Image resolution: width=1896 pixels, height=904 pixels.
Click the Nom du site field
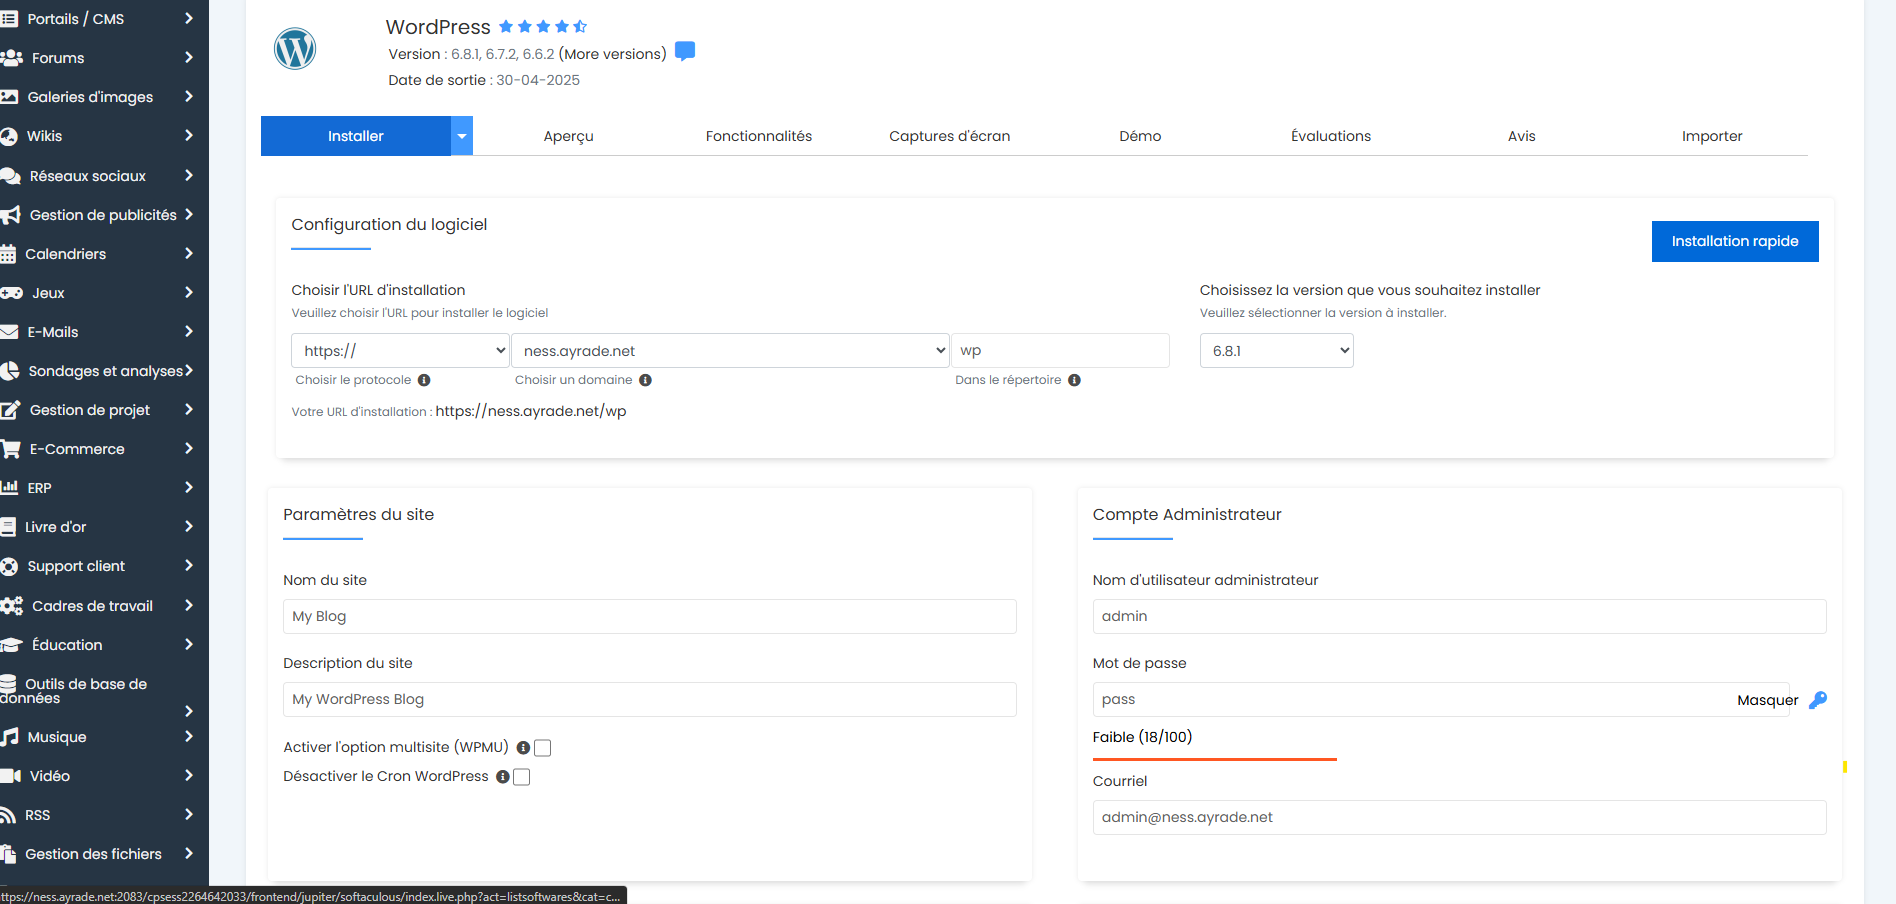click(650, 617)
